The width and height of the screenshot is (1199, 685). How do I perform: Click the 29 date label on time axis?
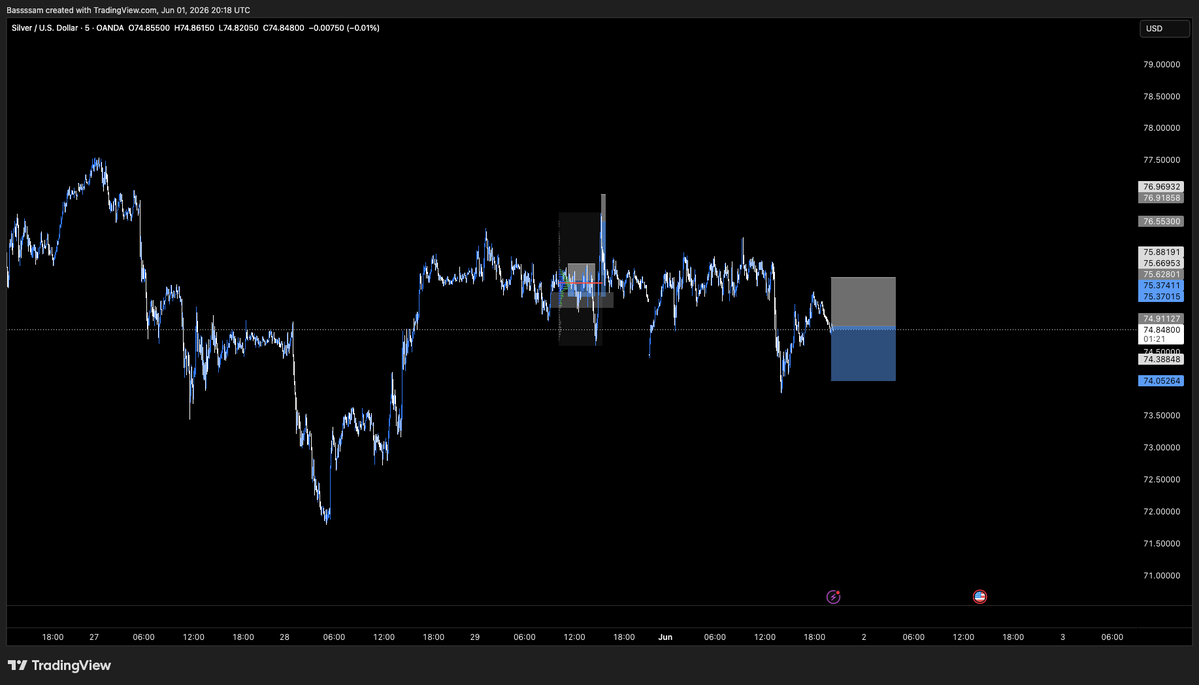click(475, 637)
